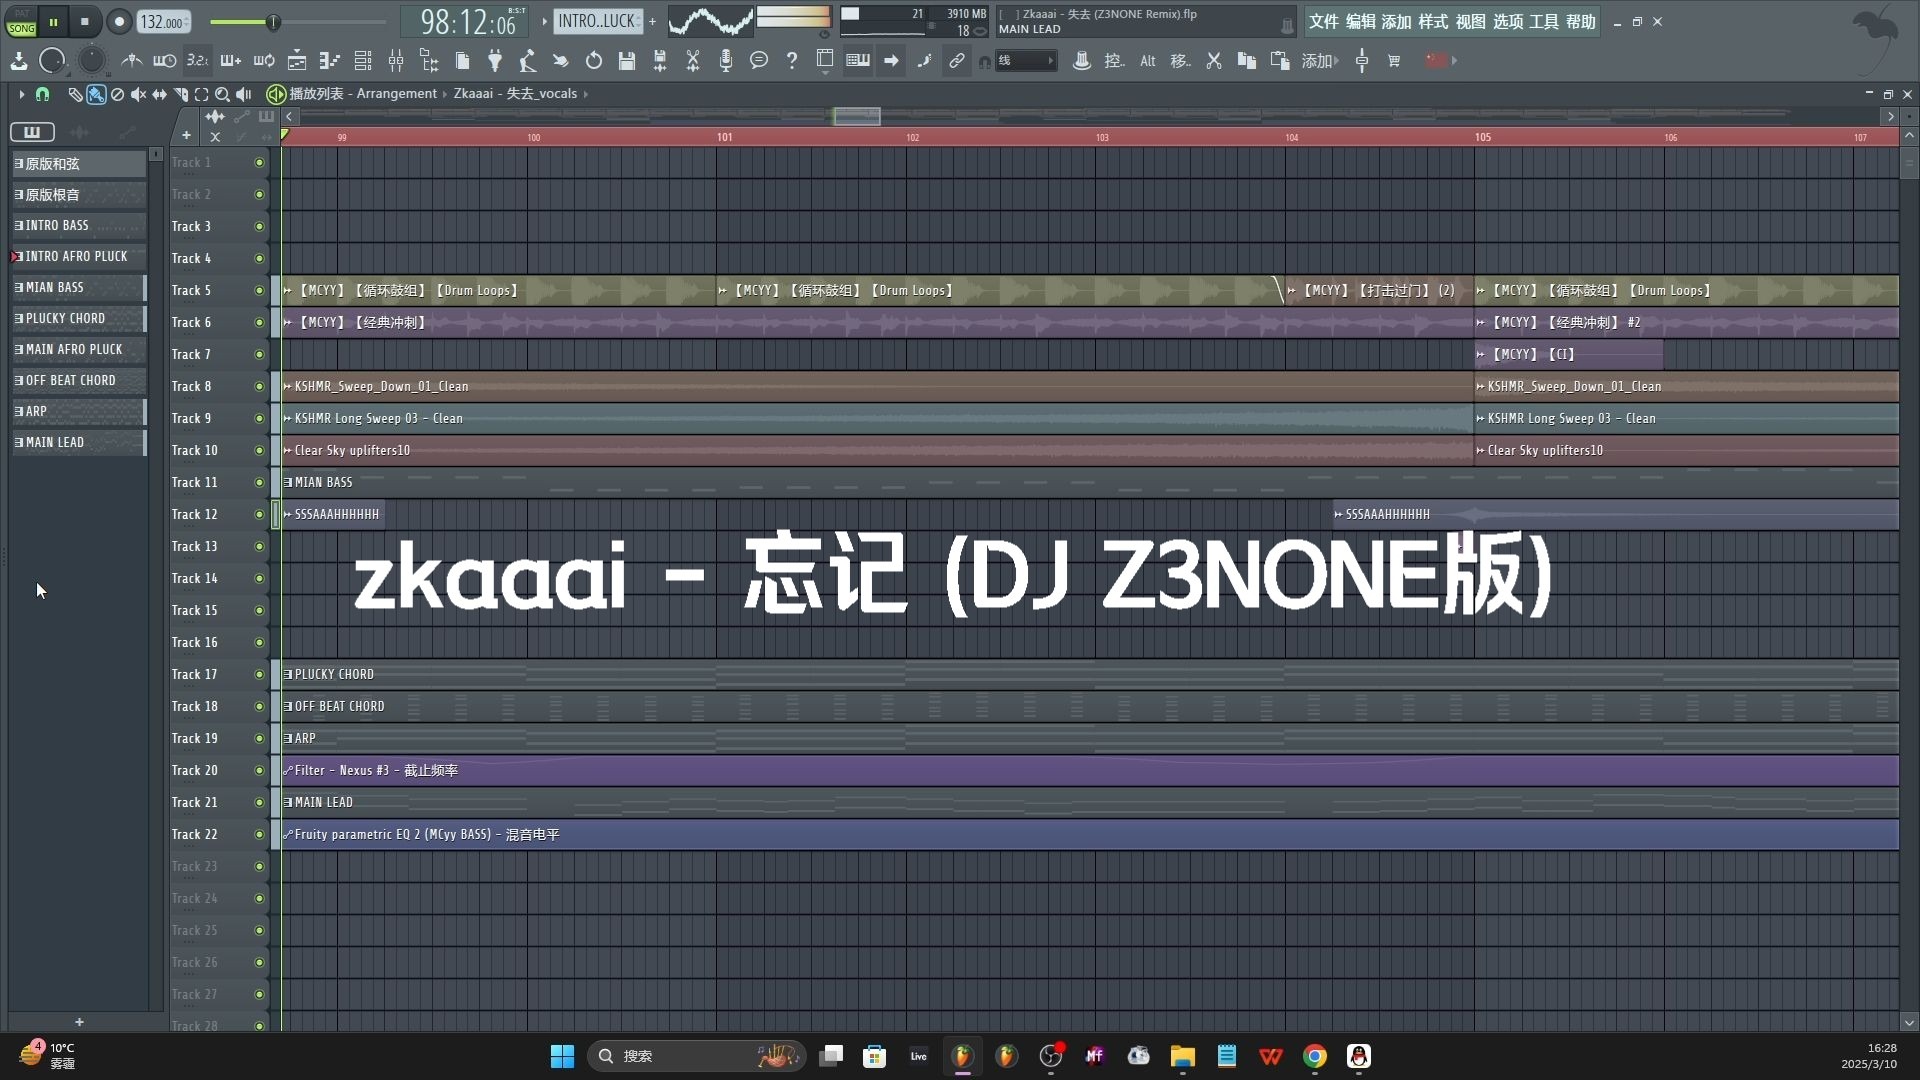
Task: Select the MAIN AFRO PLUCK pattern in the picker
Action: click(x=74, y=349)
